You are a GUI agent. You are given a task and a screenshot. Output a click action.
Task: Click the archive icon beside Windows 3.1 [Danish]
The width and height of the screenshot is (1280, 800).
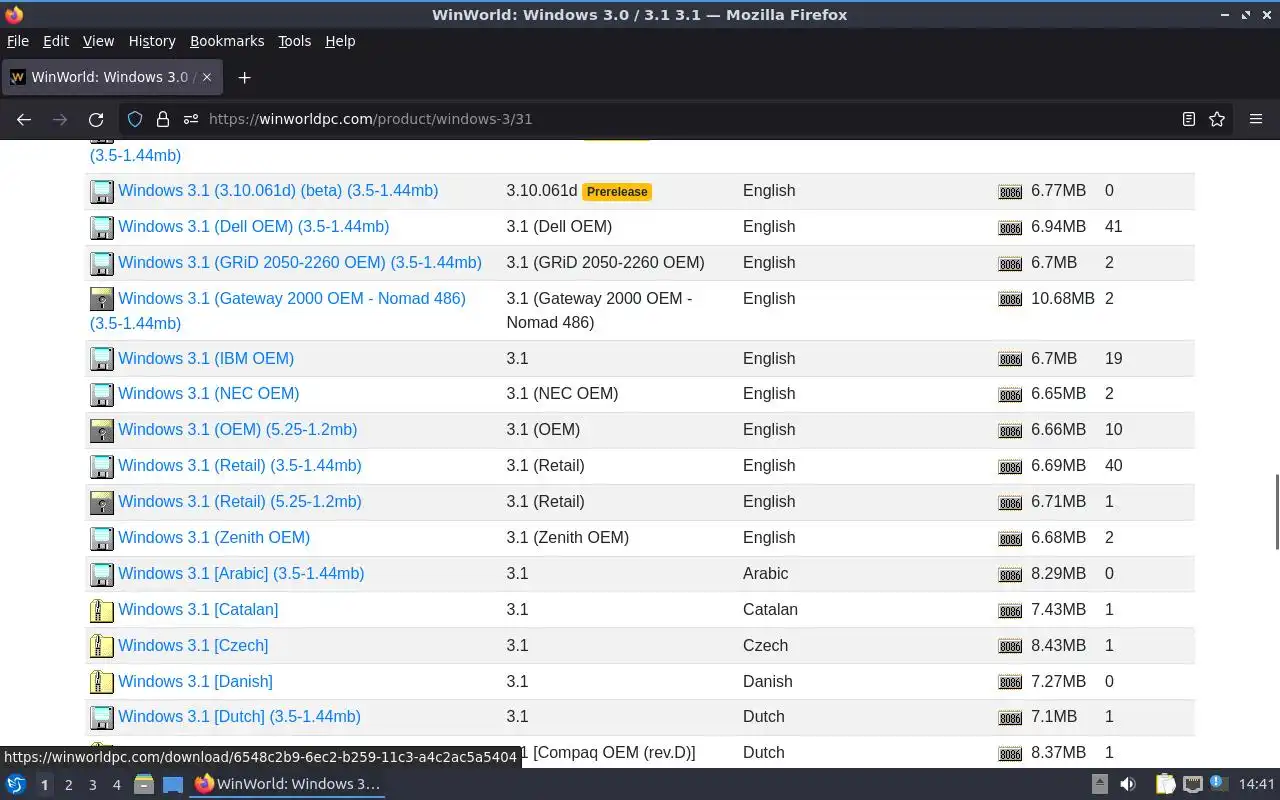point(102,683)
